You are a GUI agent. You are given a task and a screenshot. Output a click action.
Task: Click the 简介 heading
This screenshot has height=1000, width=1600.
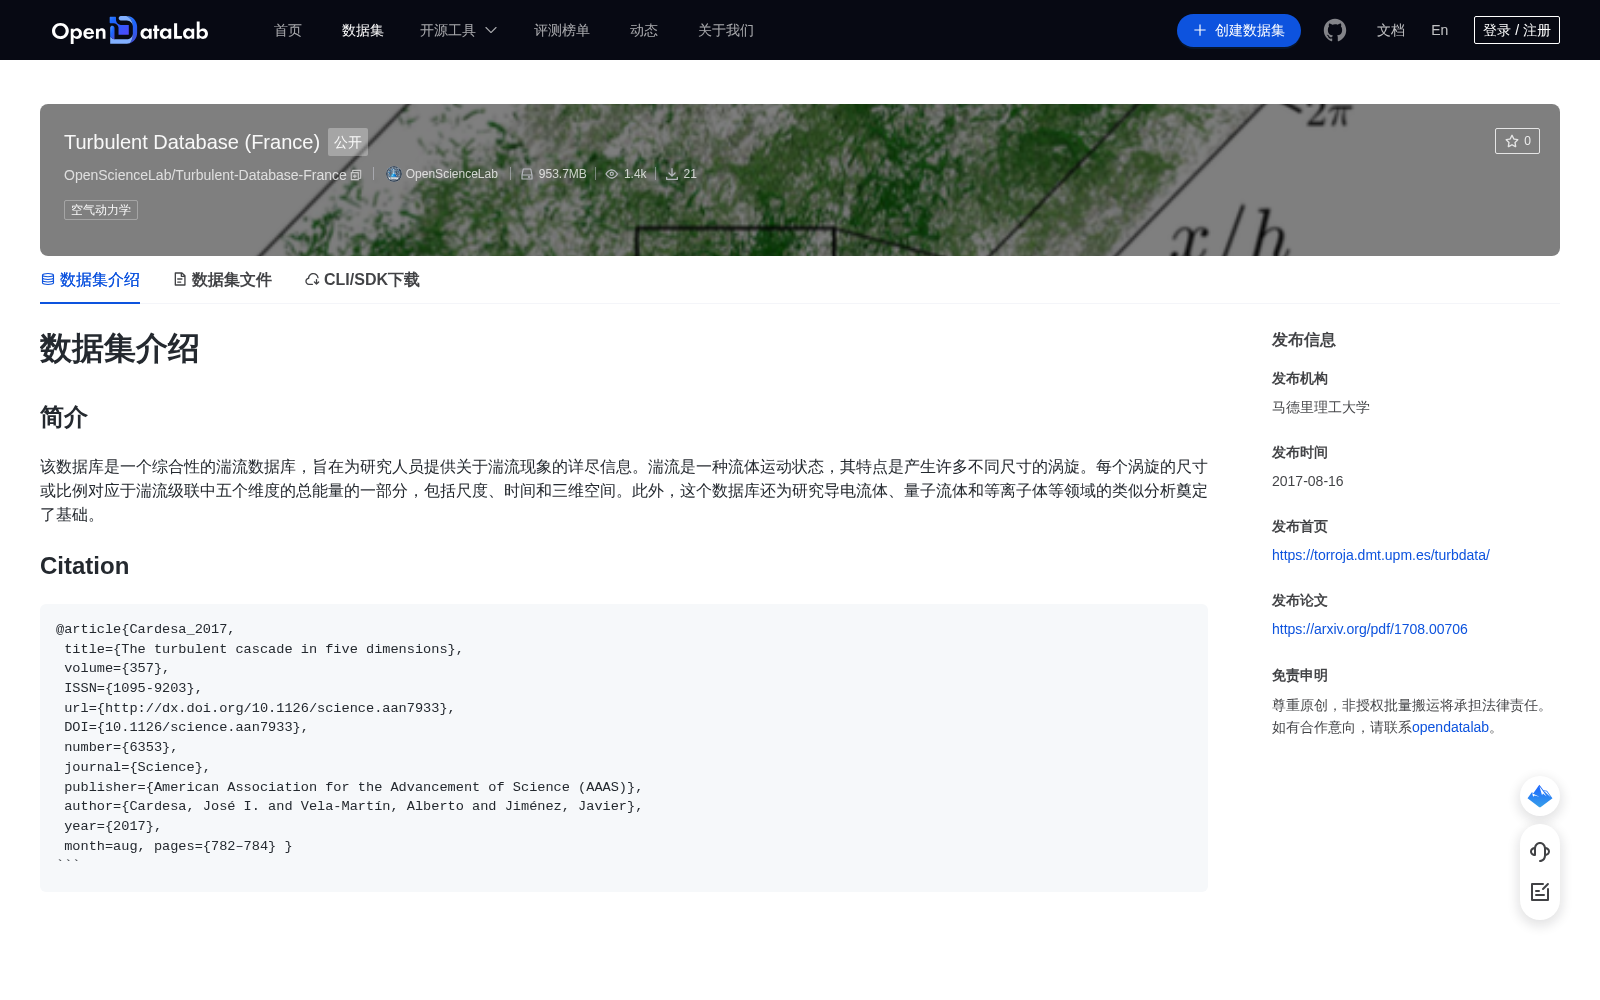point(64,417)
